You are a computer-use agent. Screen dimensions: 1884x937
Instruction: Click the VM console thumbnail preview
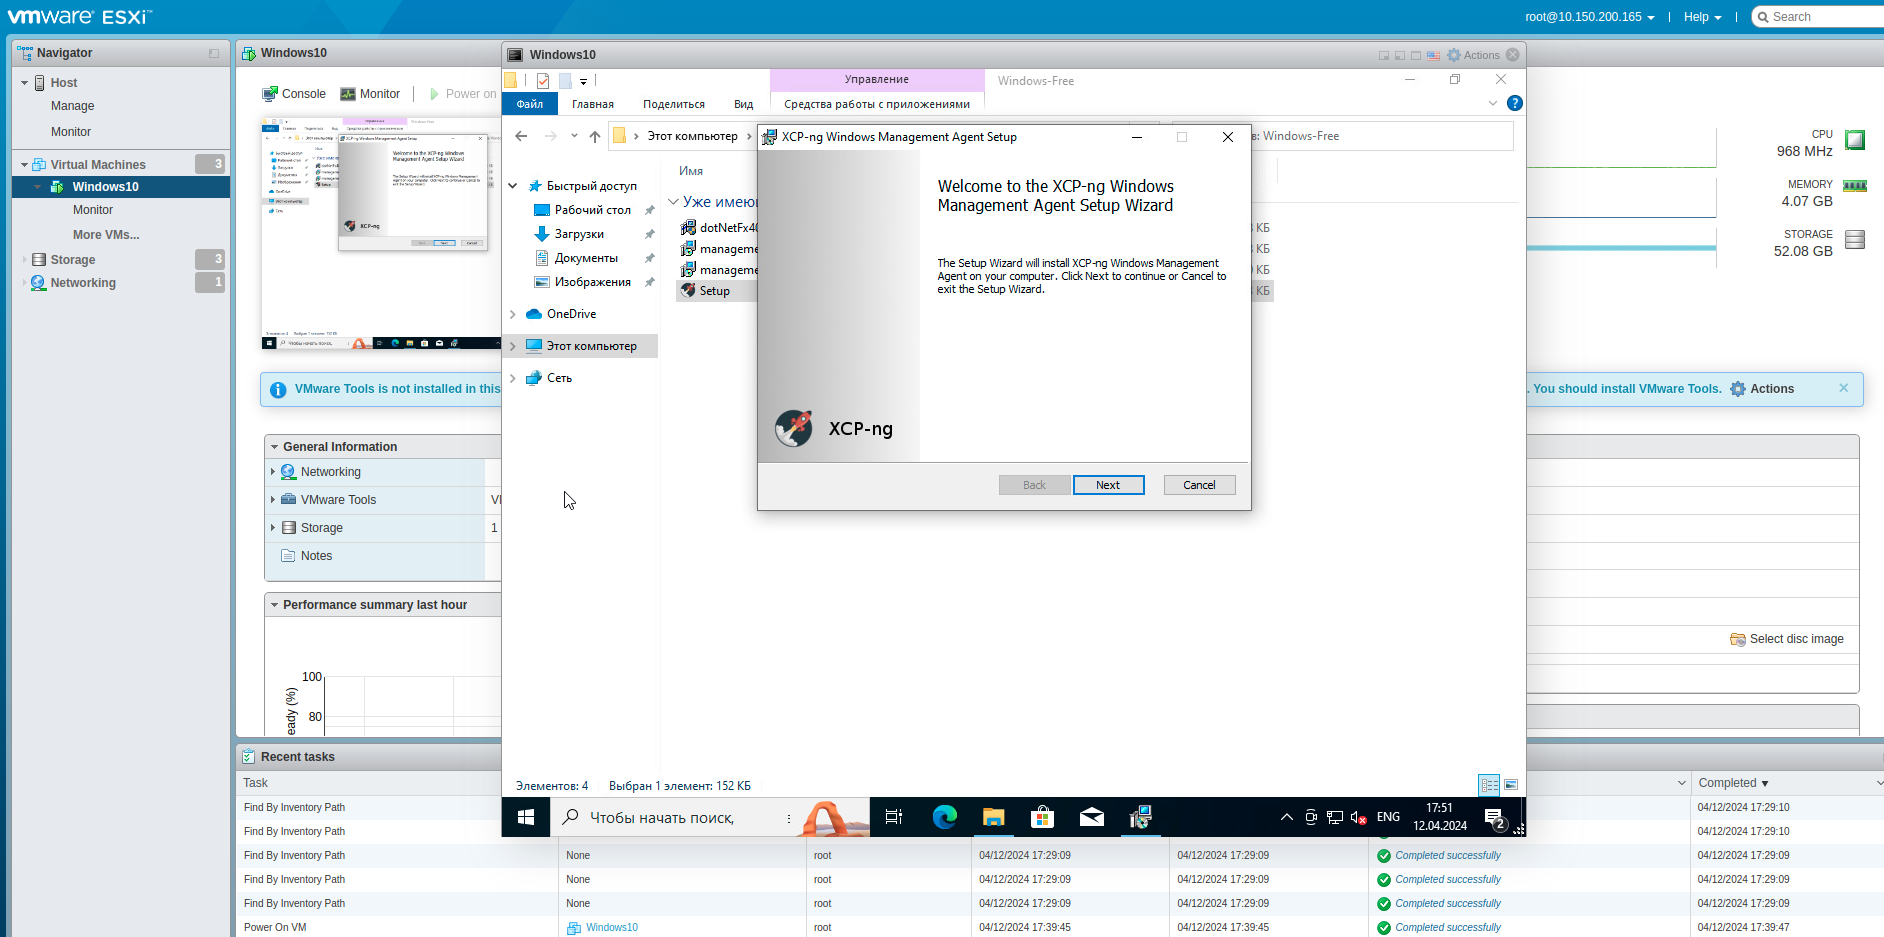(x=381, y=233)
